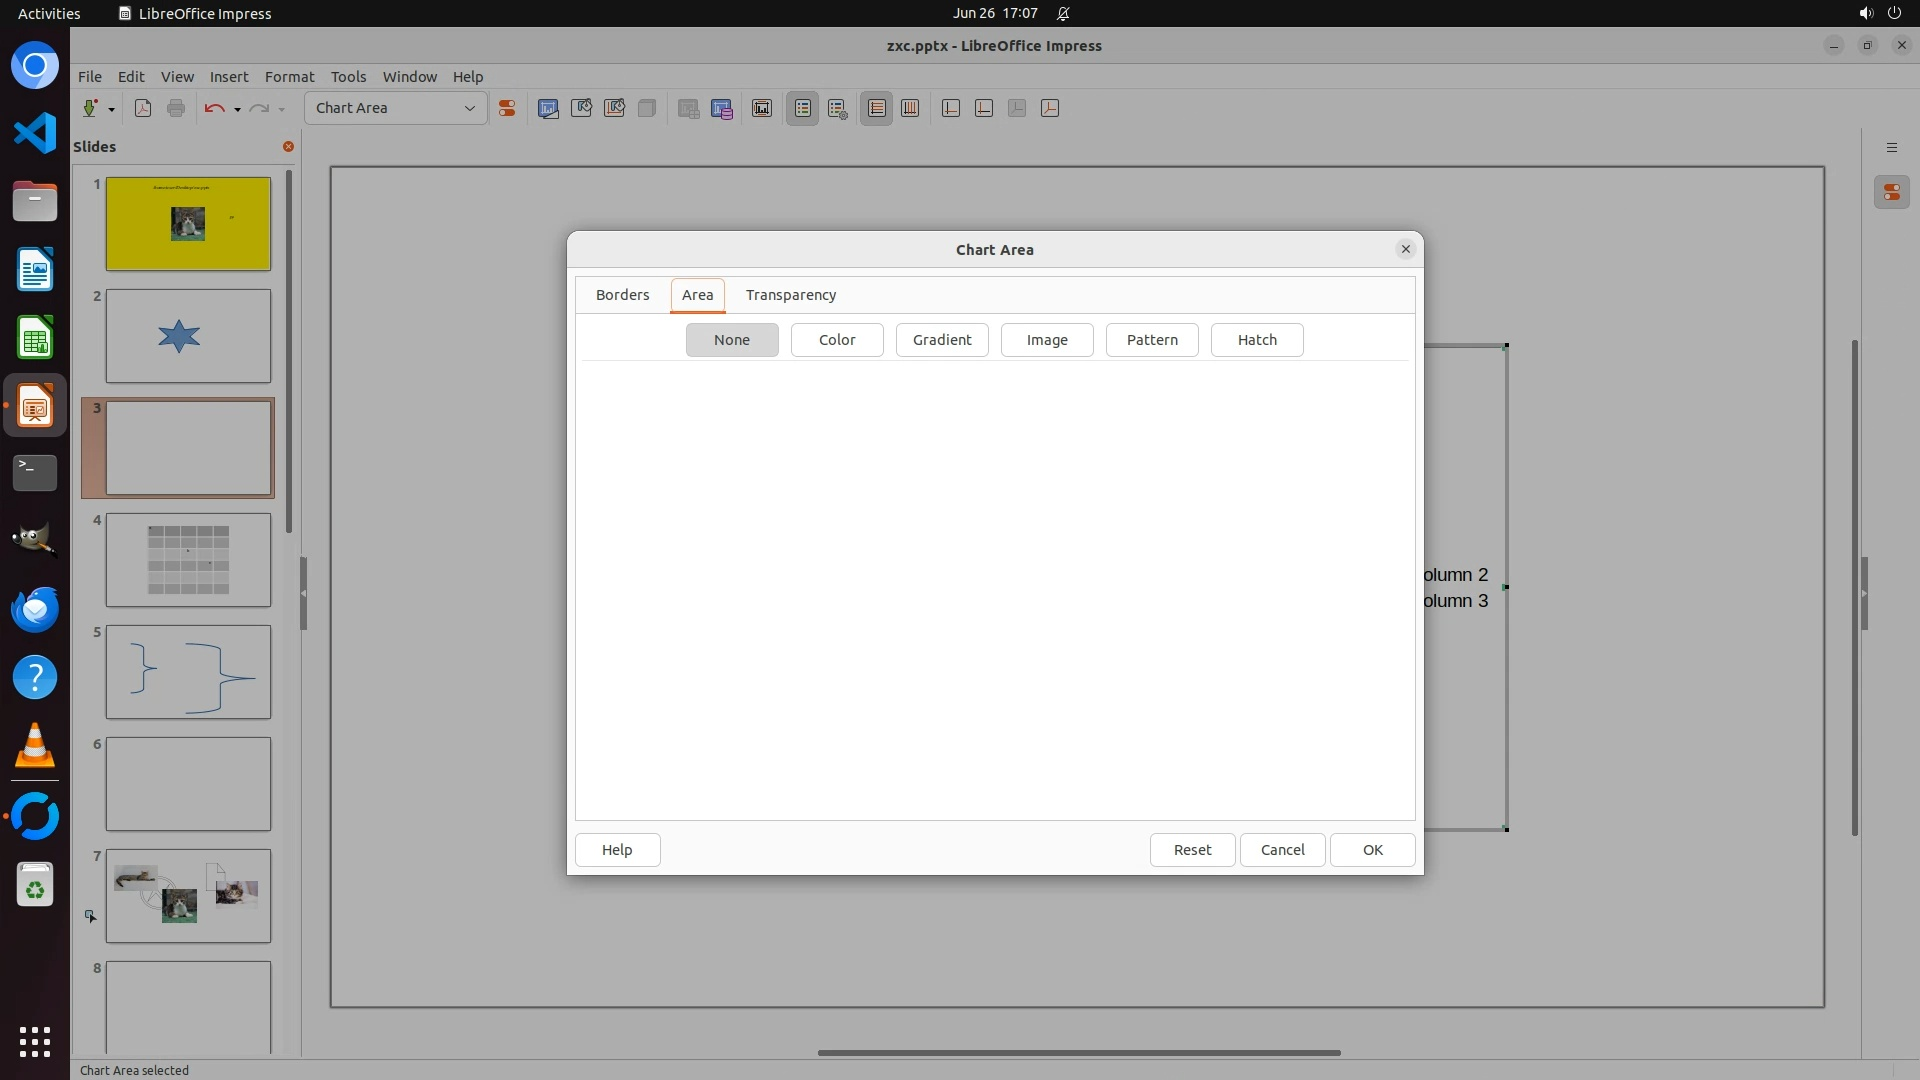This screenshot has height=1080, width=1920.
Task: Click the Export as PDF icon
Action: pos(143,108)
